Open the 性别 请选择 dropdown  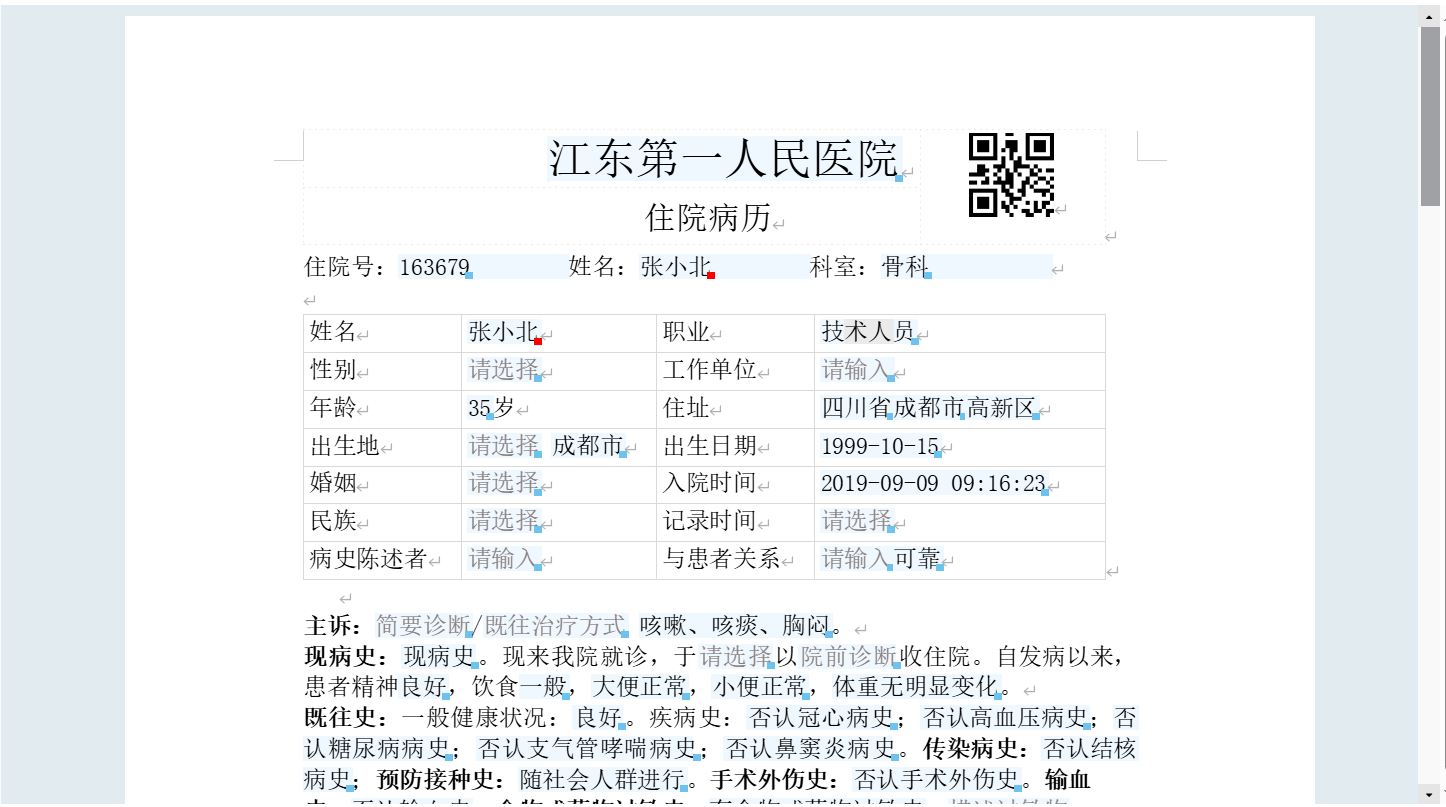(503, 370)
